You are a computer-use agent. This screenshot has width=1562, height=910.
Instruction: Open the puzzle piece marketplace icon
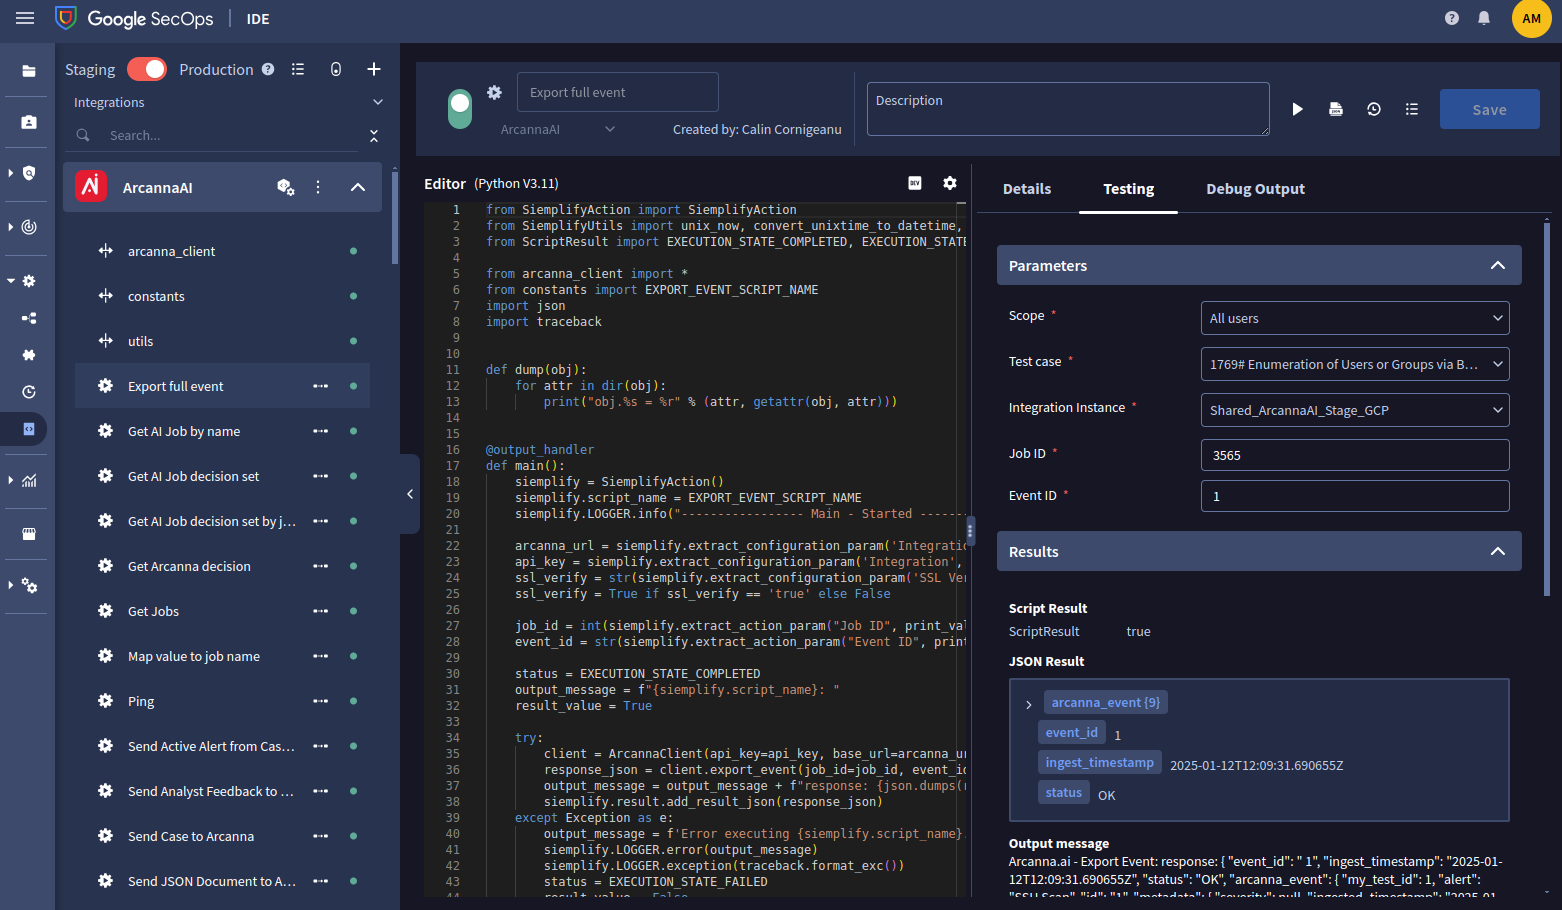coord(29,355)
